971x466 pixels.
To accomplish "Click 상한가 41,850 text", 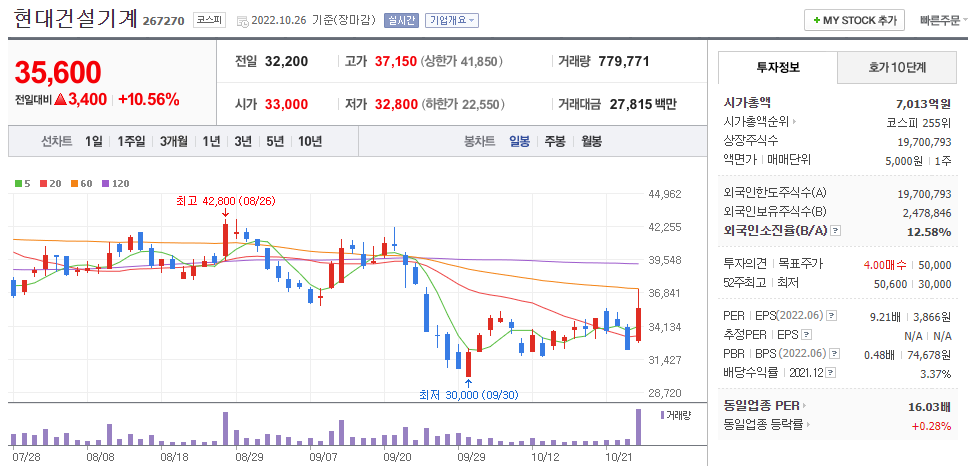I will point(461,61).
